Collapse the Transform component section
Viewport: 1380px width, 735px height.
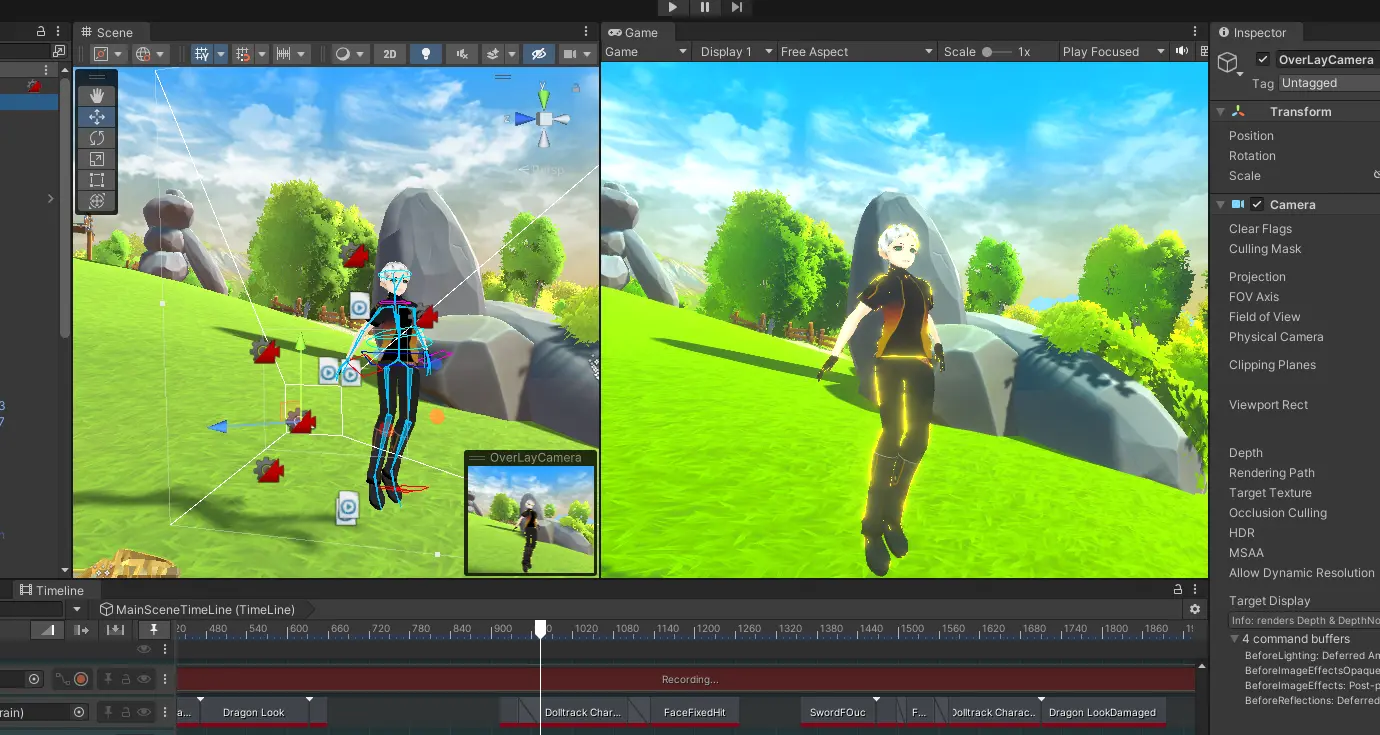(x=1220, y=112)
